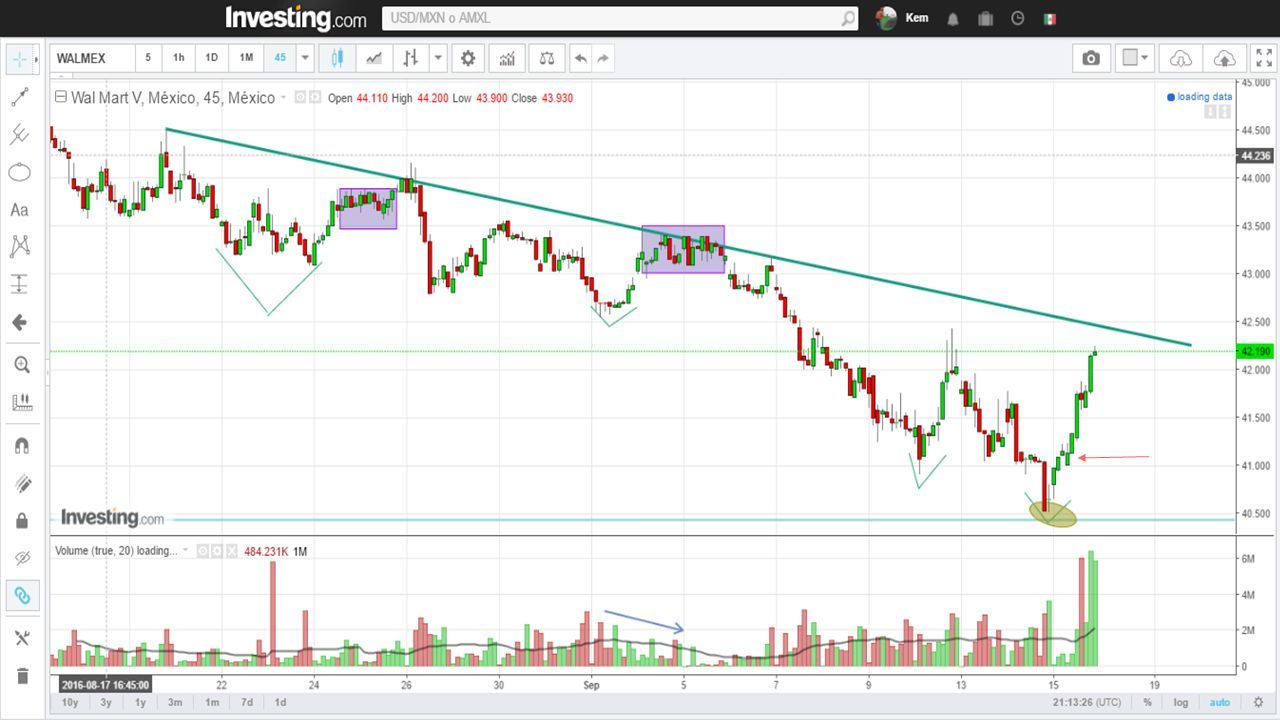
Task: Activate the zoom-in magnifier tool
Action: click(20, 365)
